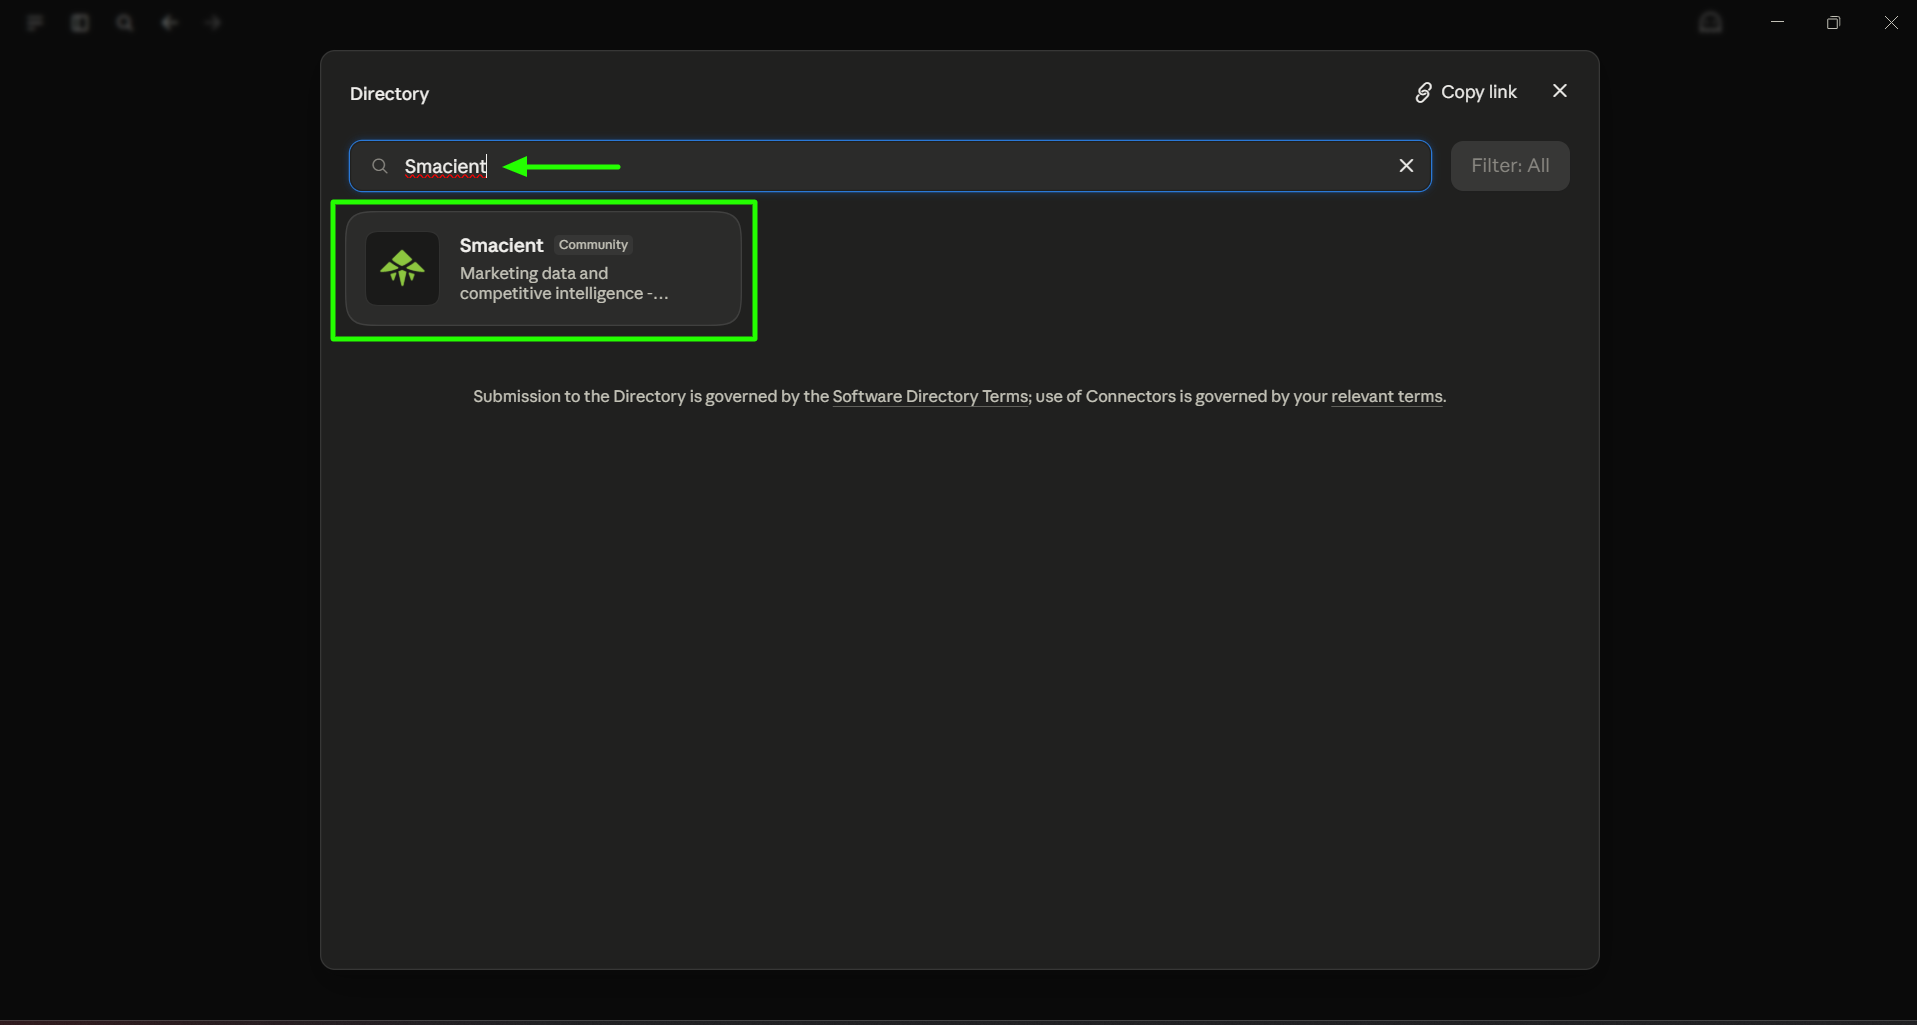Click the 'Marketing data and competitive intelligence' description
Screen dimensions: 1917x1025
[x=564, y=283]
